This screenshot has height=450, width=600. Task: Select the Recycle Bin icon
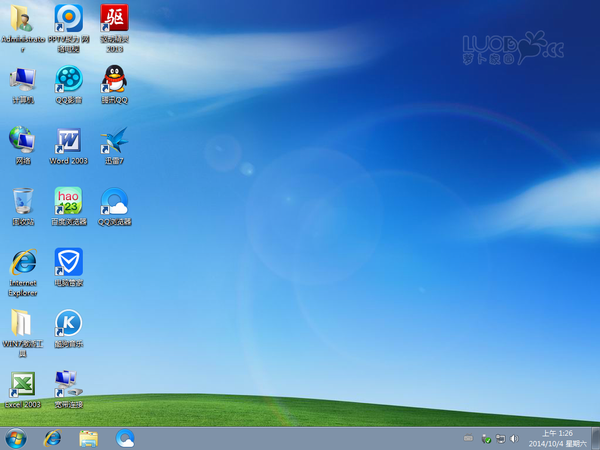[22, 200]
